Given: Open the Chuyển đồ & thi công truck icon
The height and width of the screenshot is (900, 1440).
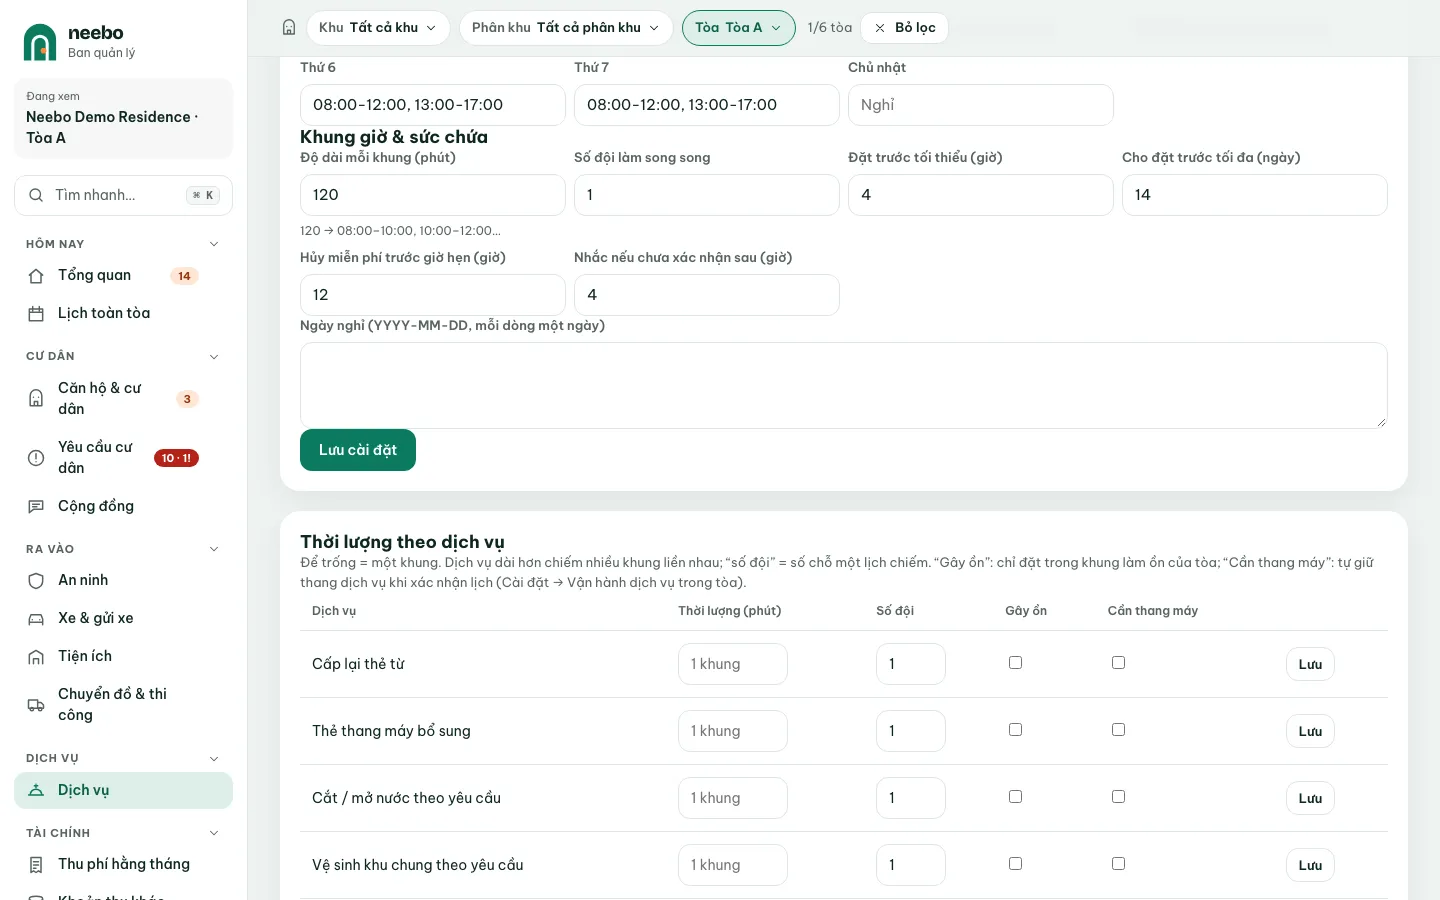Looking at the screenshot, I should (x=36, y=705).
